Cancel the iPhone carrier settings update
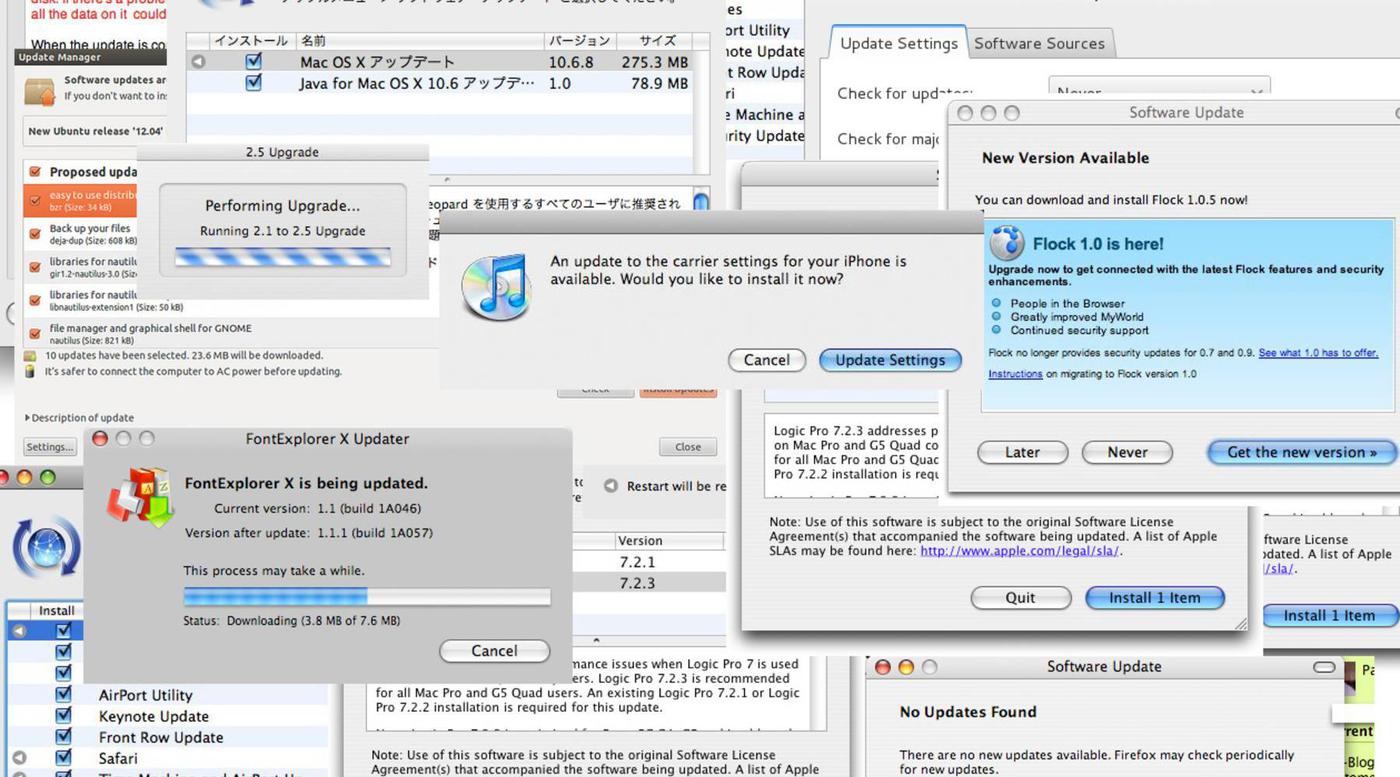Screen dimensions: 1400x777 pyautogui.click(x=766, y=360)
